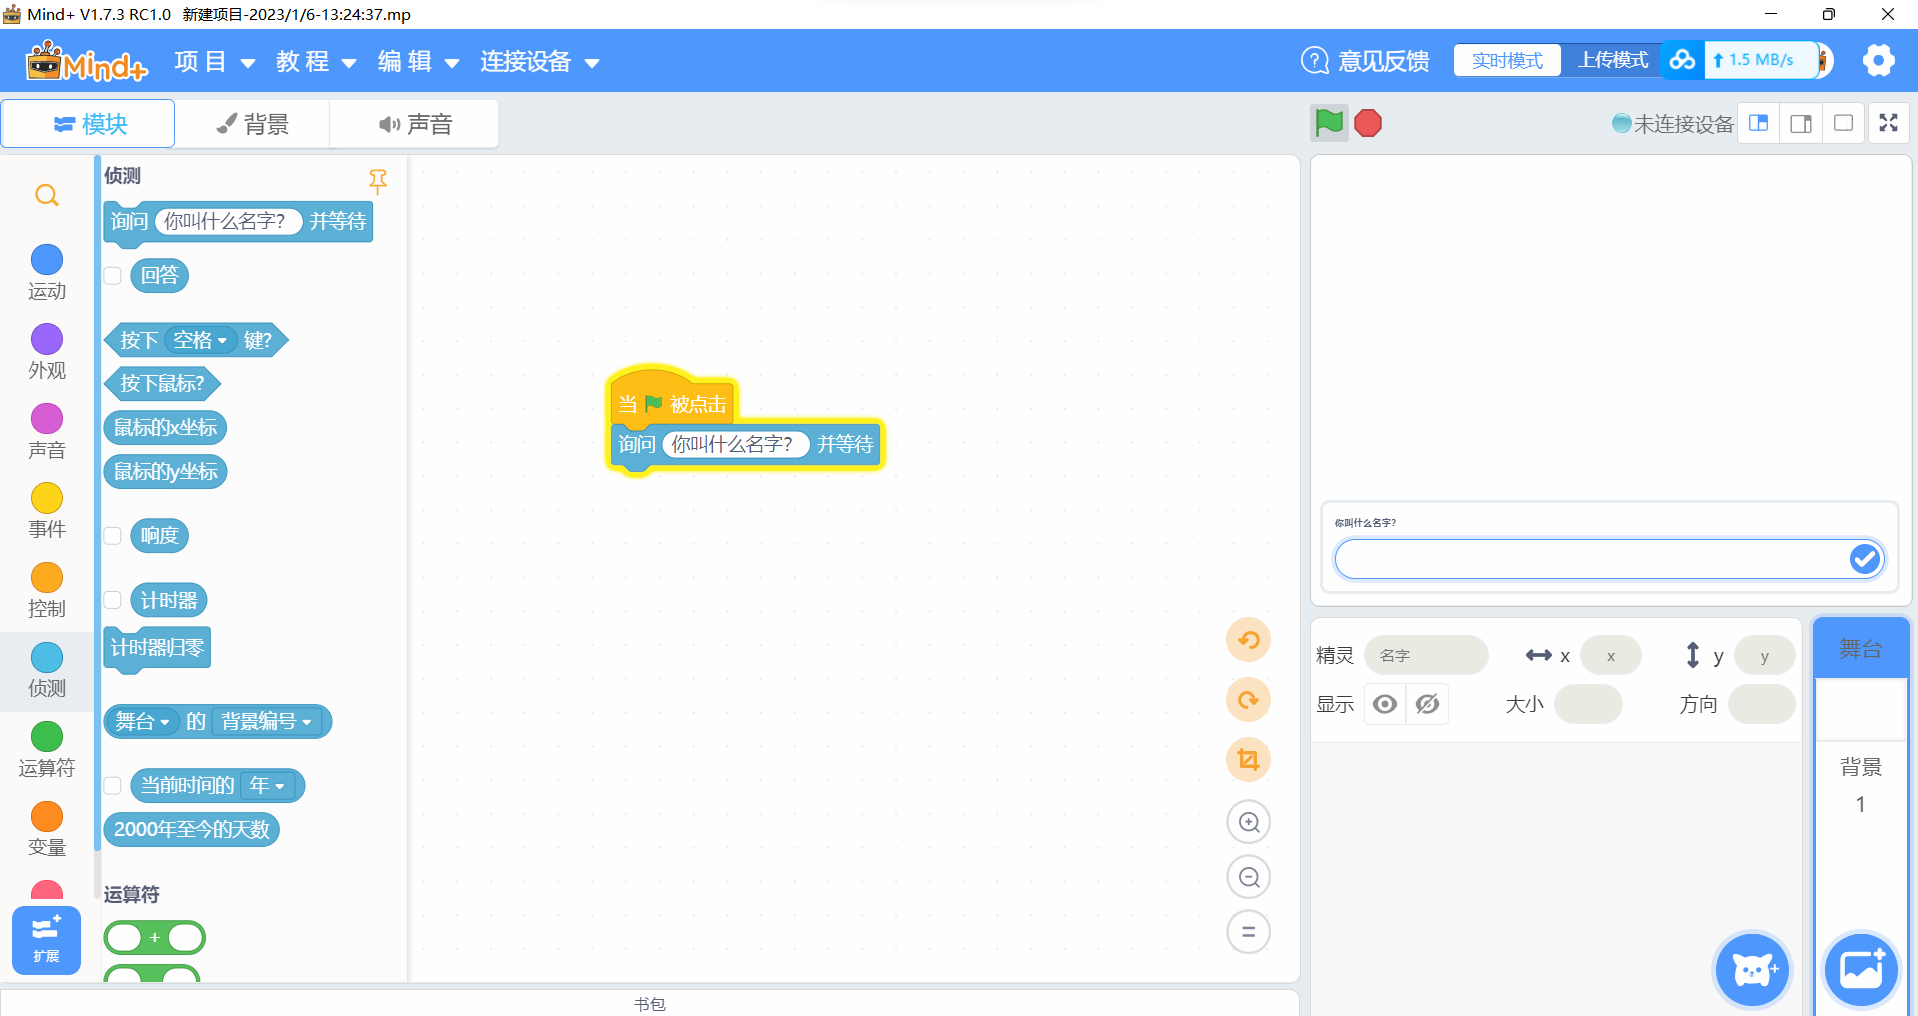The height and width of the screenshot is (1016, 1918).
Task: Click the undo arrow in workspace
Action: point(1249,640)
